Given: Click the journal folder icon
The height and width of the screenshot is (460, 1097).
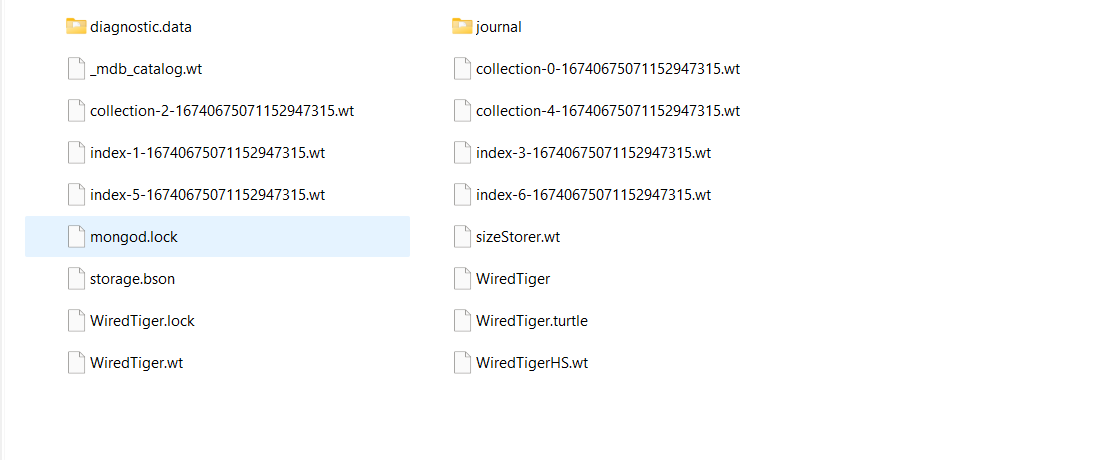Looking at the screenshot, I should pos(462,27).
